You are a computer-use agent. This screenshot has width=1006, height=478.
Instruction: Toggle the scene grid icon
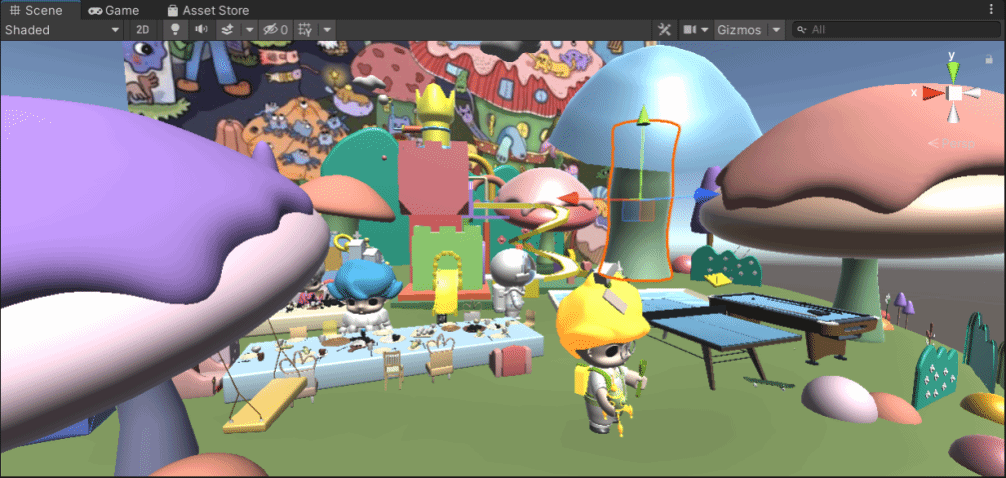(305, 30)
